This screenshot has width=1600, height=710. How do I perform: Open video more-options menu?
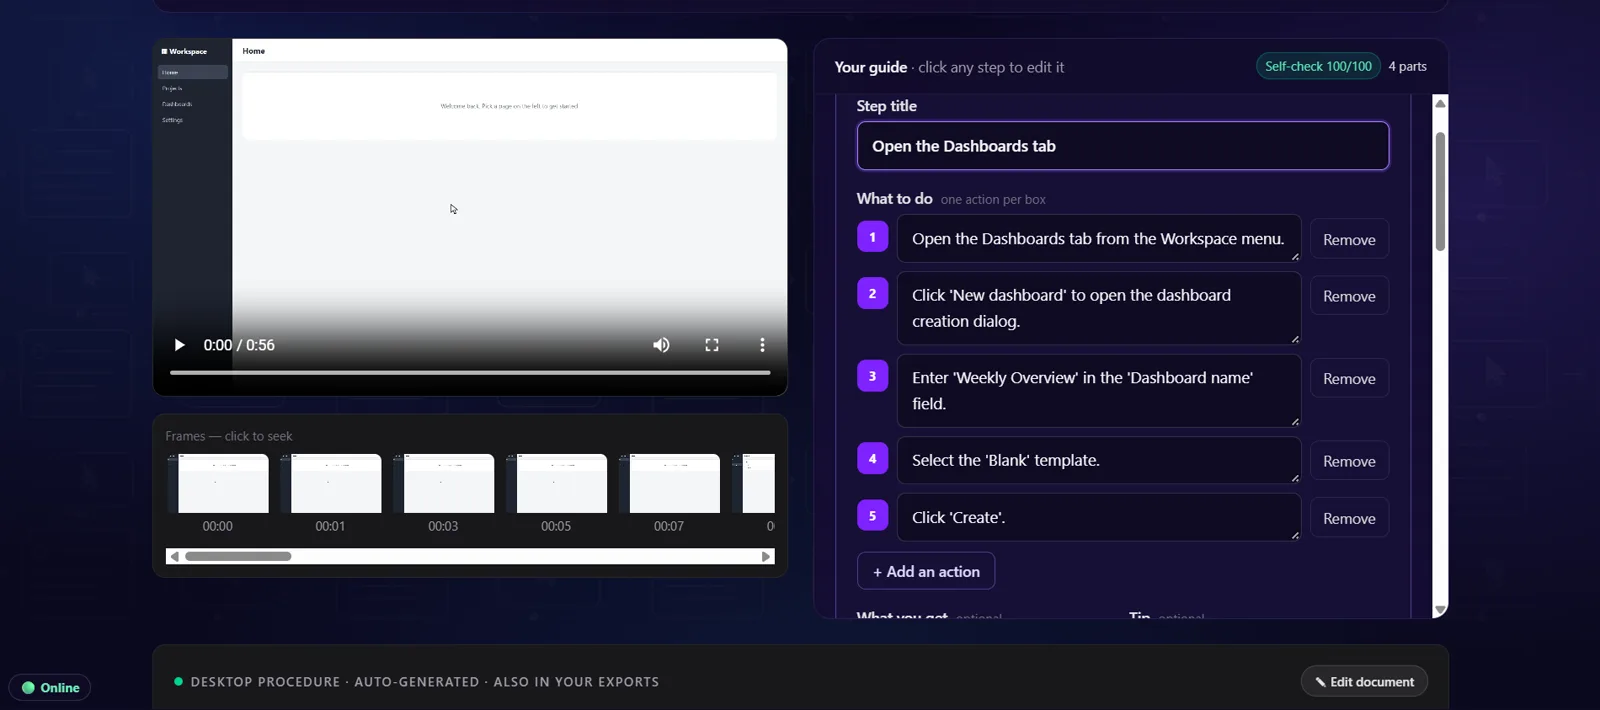coord(762,345)
